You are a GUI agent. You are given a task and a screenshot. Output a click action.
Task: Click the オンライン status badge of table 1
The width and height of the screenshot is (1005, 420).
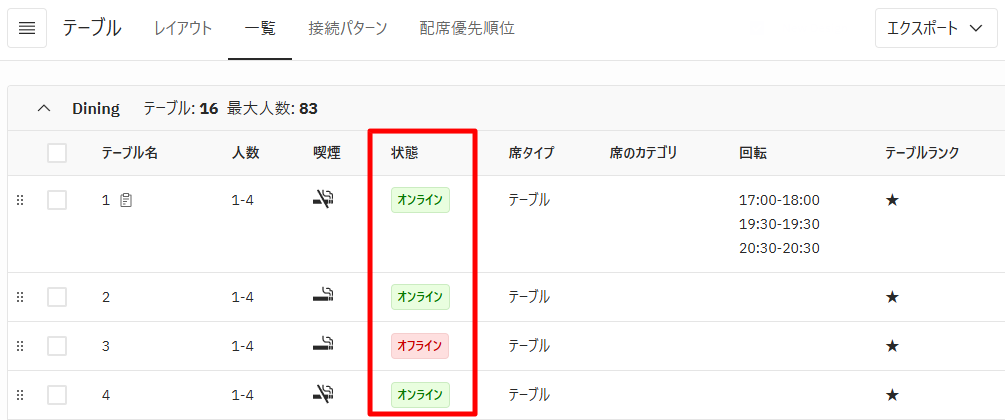pyautogui.click(x=420, y=200)
